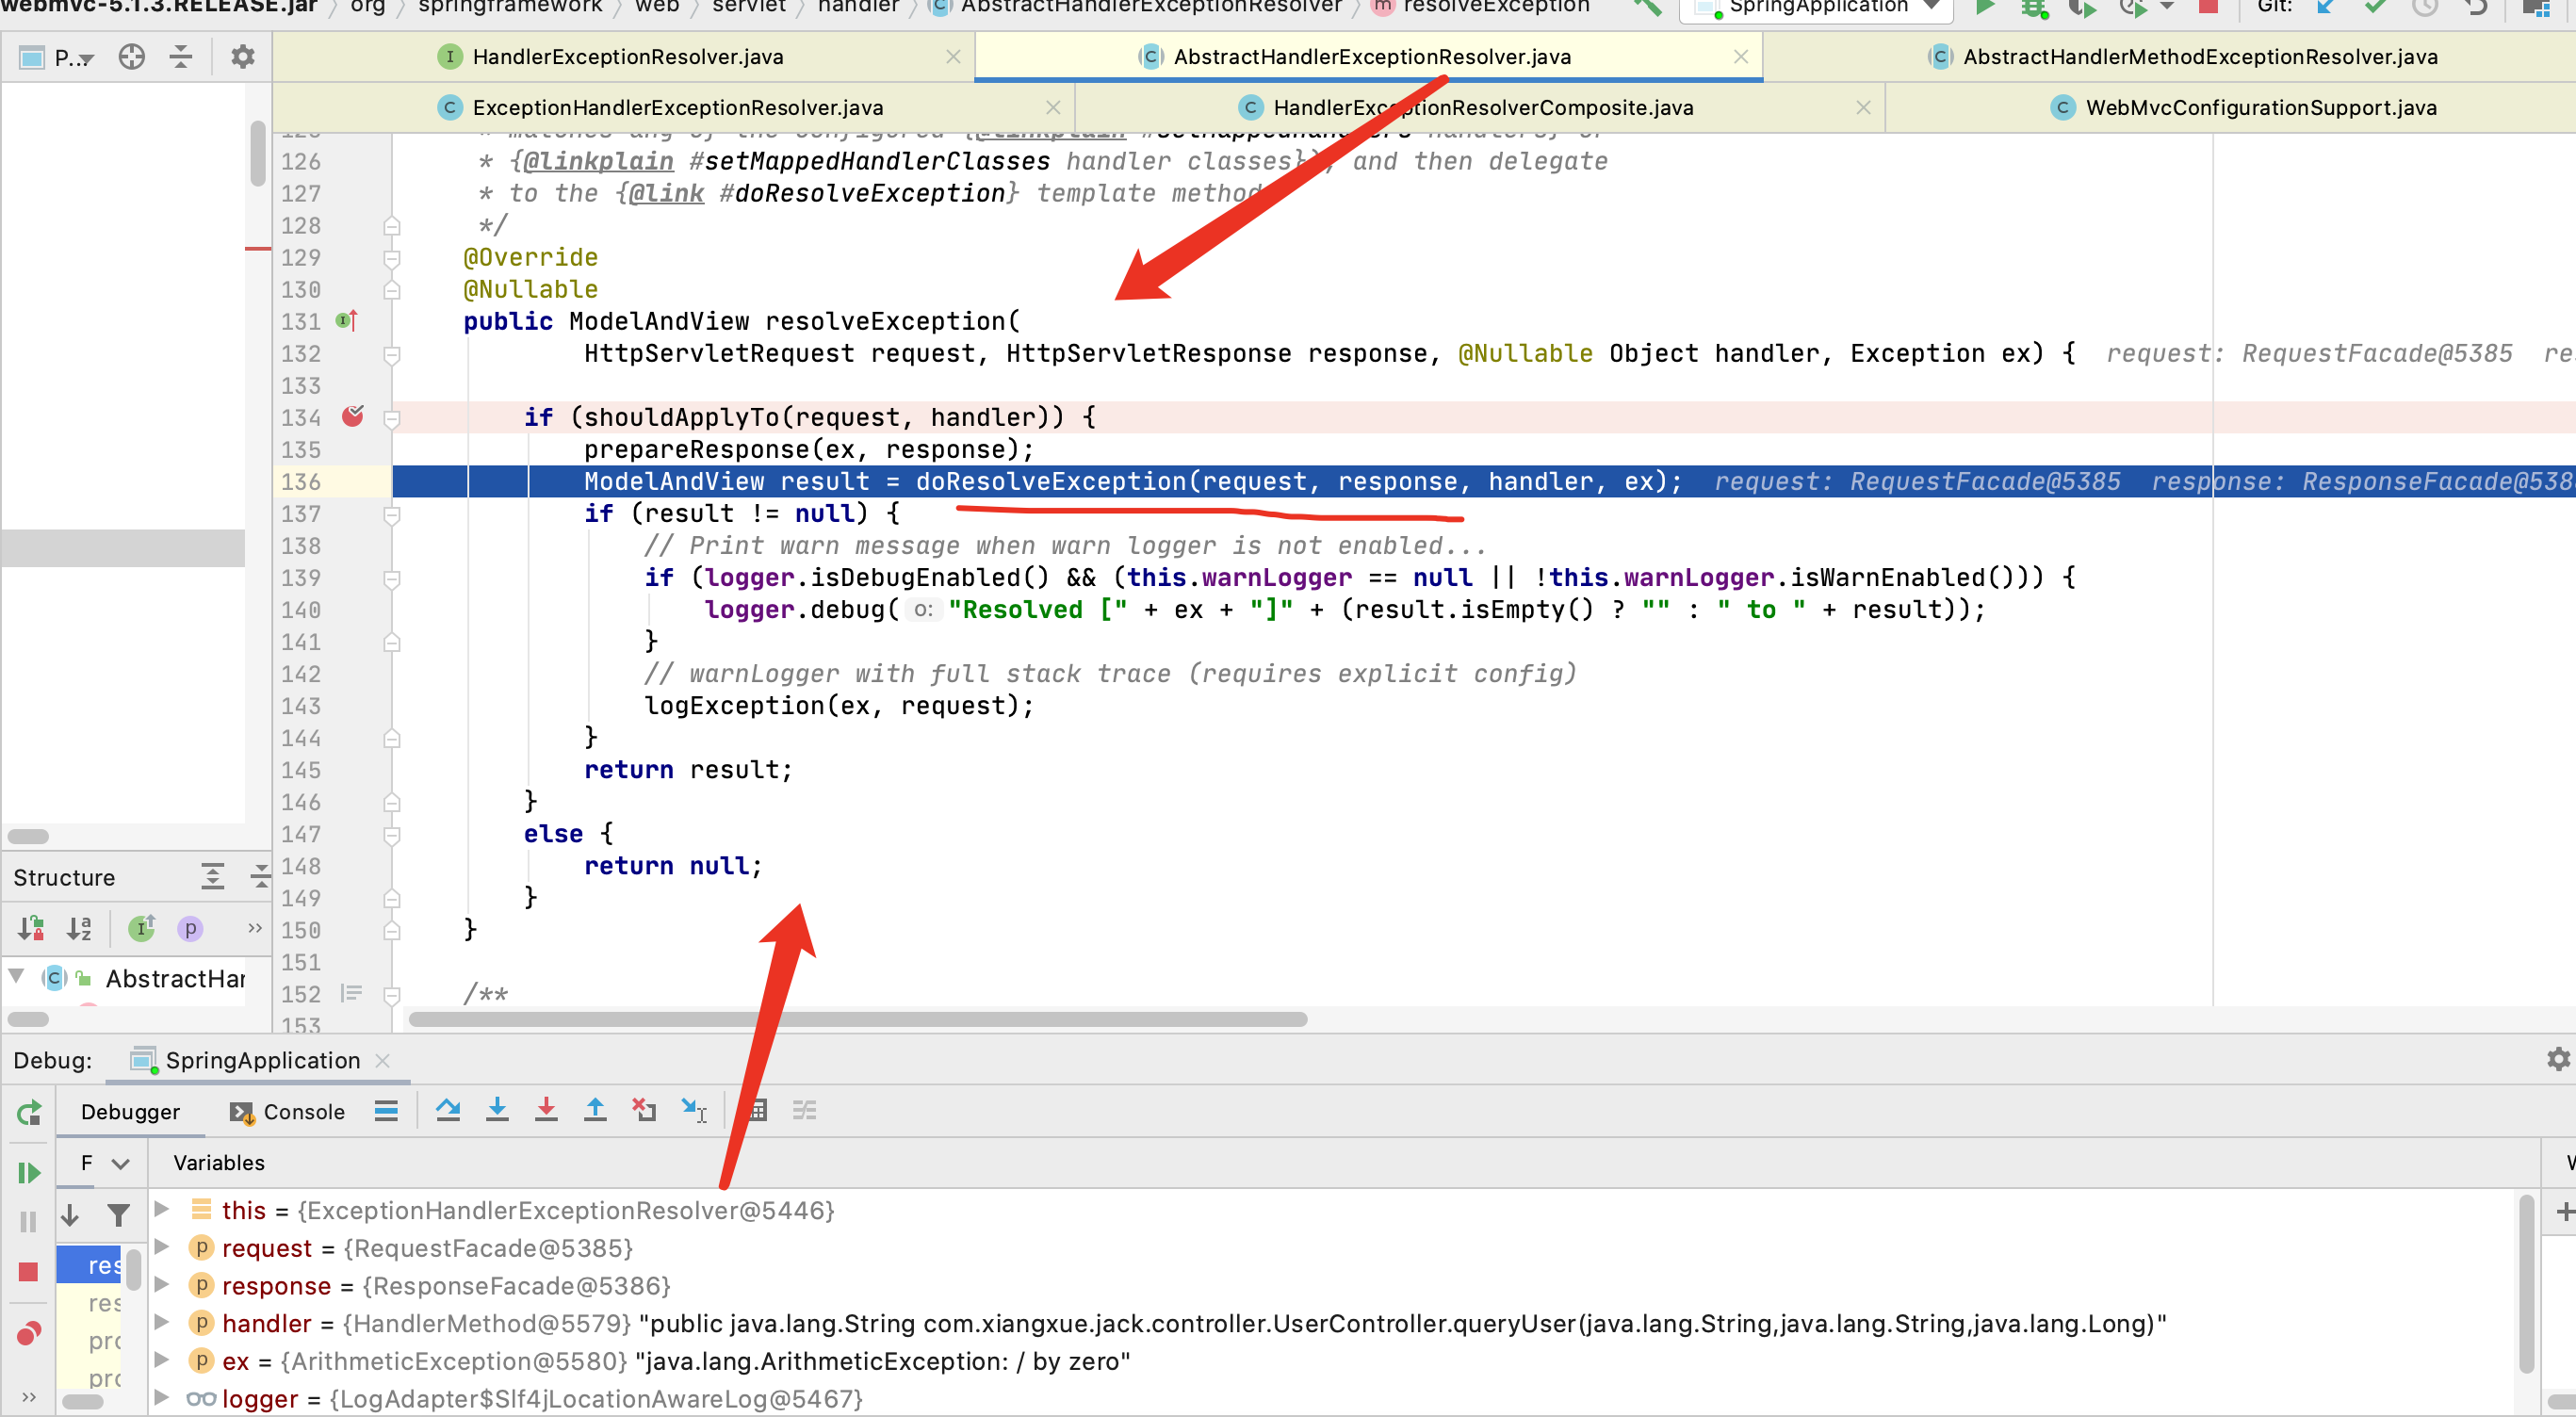Close the AbstractHandlerExceptionResolver.java tab
This screenshot has height=1417, width=2576.
[x=1740, y=57]
